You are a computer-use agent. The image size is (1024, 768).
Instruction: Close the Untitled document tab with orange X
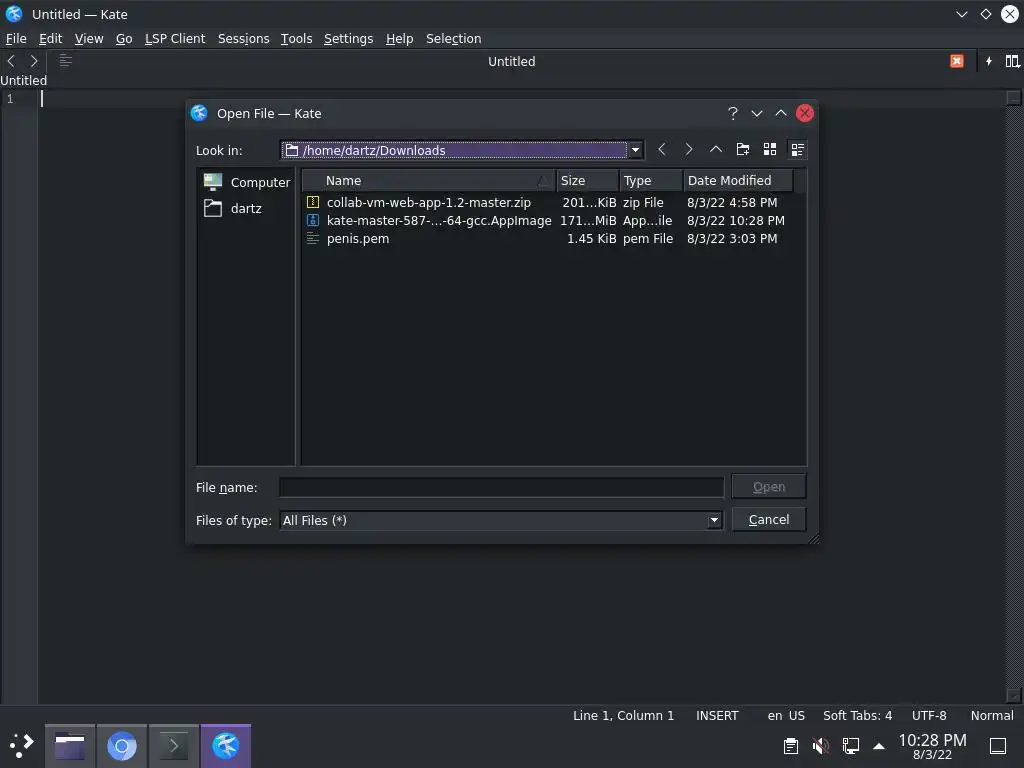point(957,61)
